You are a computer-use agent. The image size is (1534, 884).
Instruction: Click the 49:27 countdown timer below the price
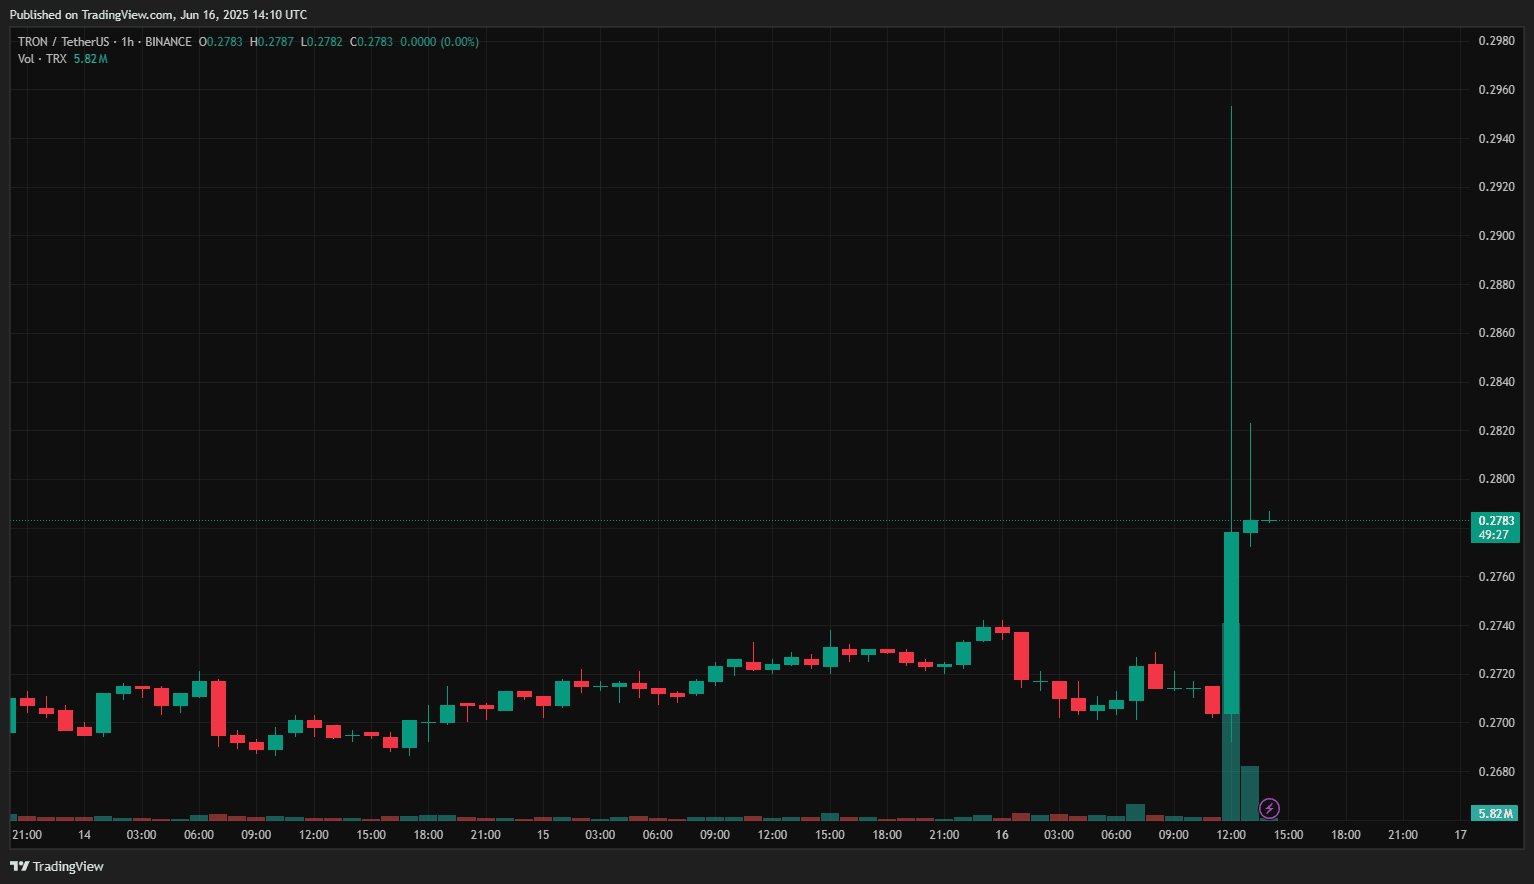pos(1495,534)
